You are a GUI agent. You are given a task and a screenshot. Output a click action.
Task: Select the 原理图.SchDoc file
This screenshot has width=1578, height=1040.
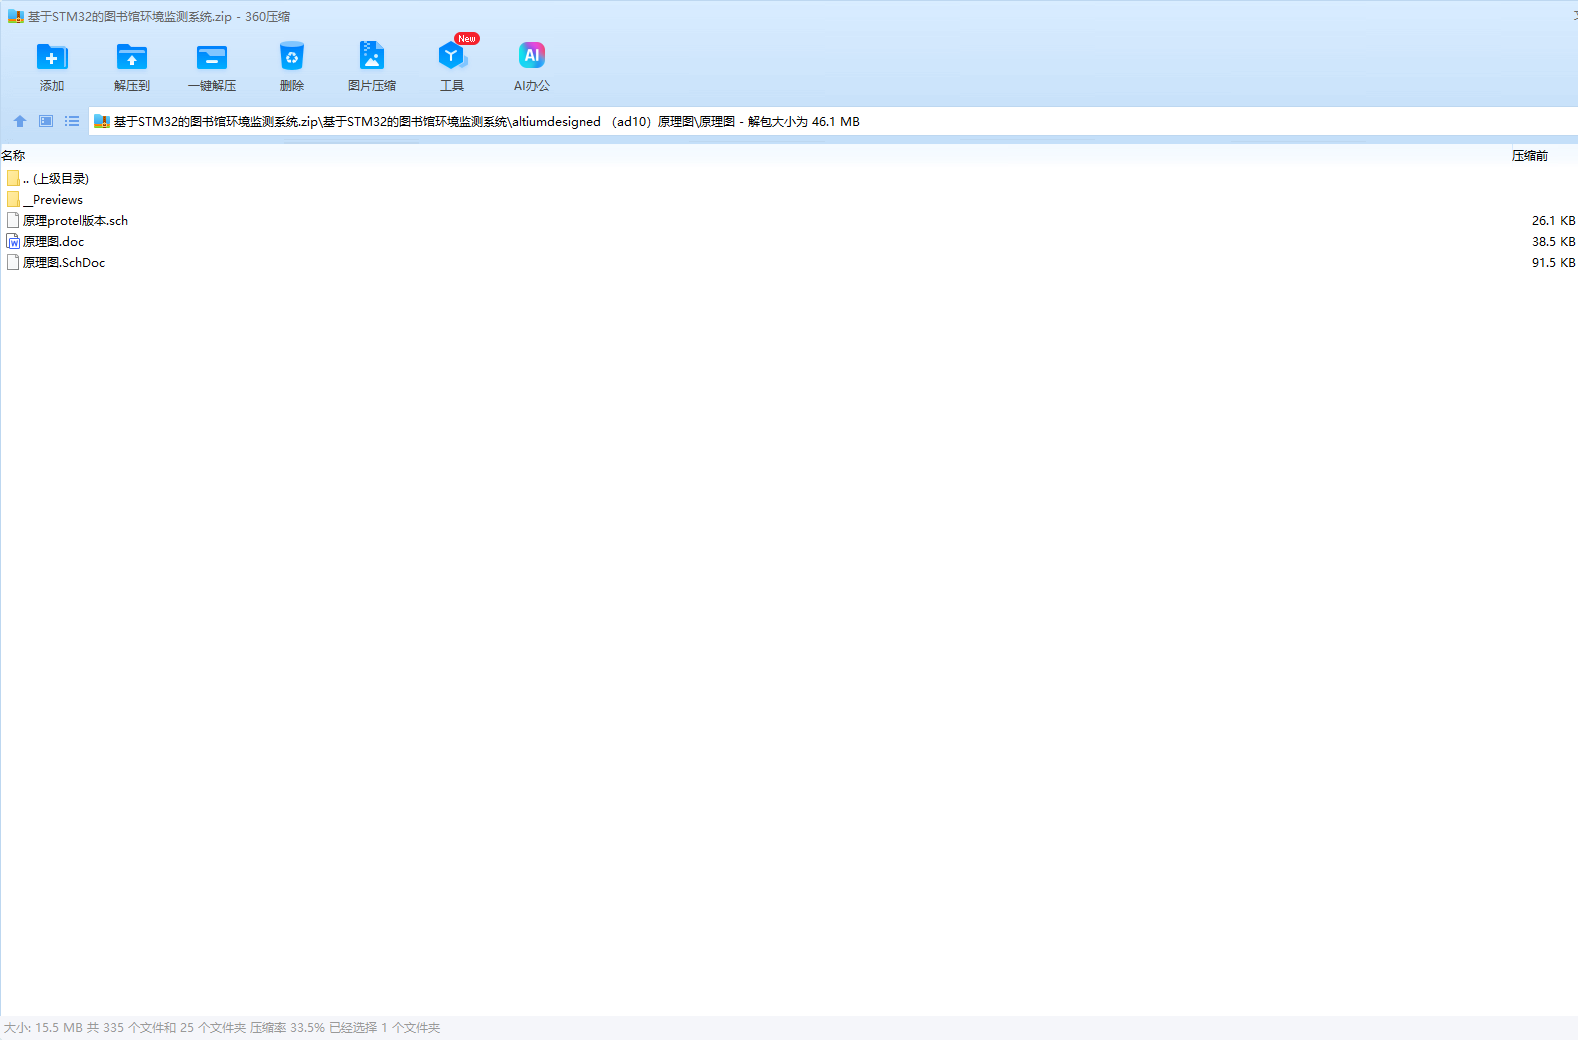click(x=64, y=263)
